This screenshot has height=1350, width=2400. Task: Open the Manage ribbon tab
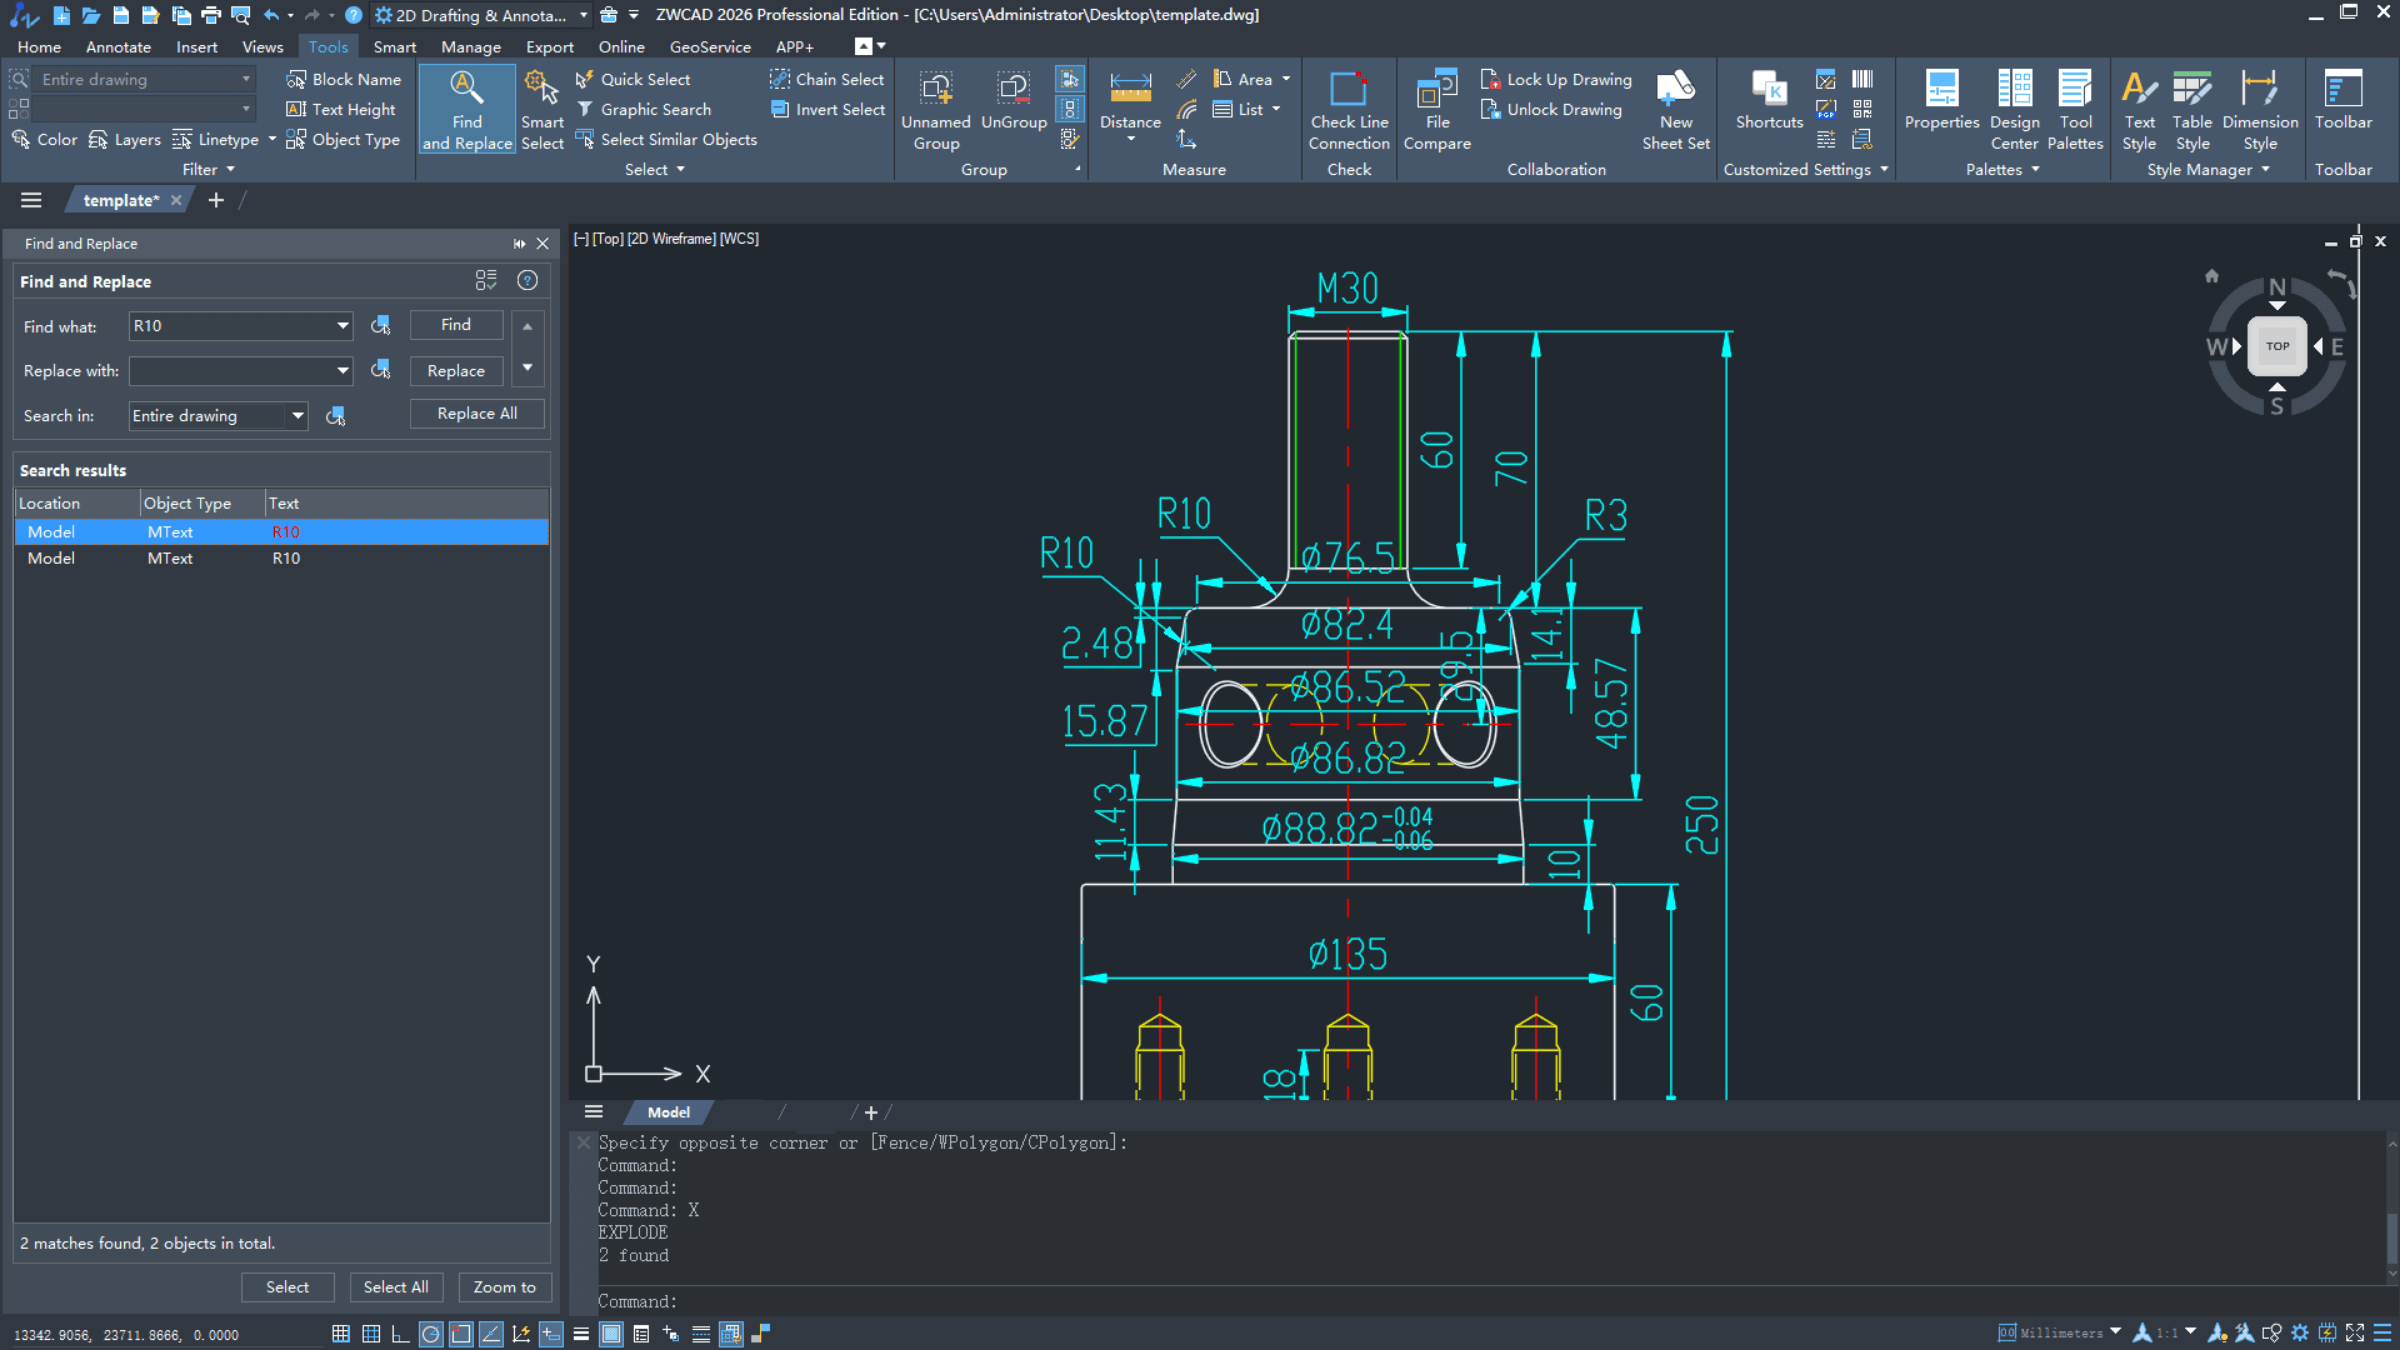point(470,47)
